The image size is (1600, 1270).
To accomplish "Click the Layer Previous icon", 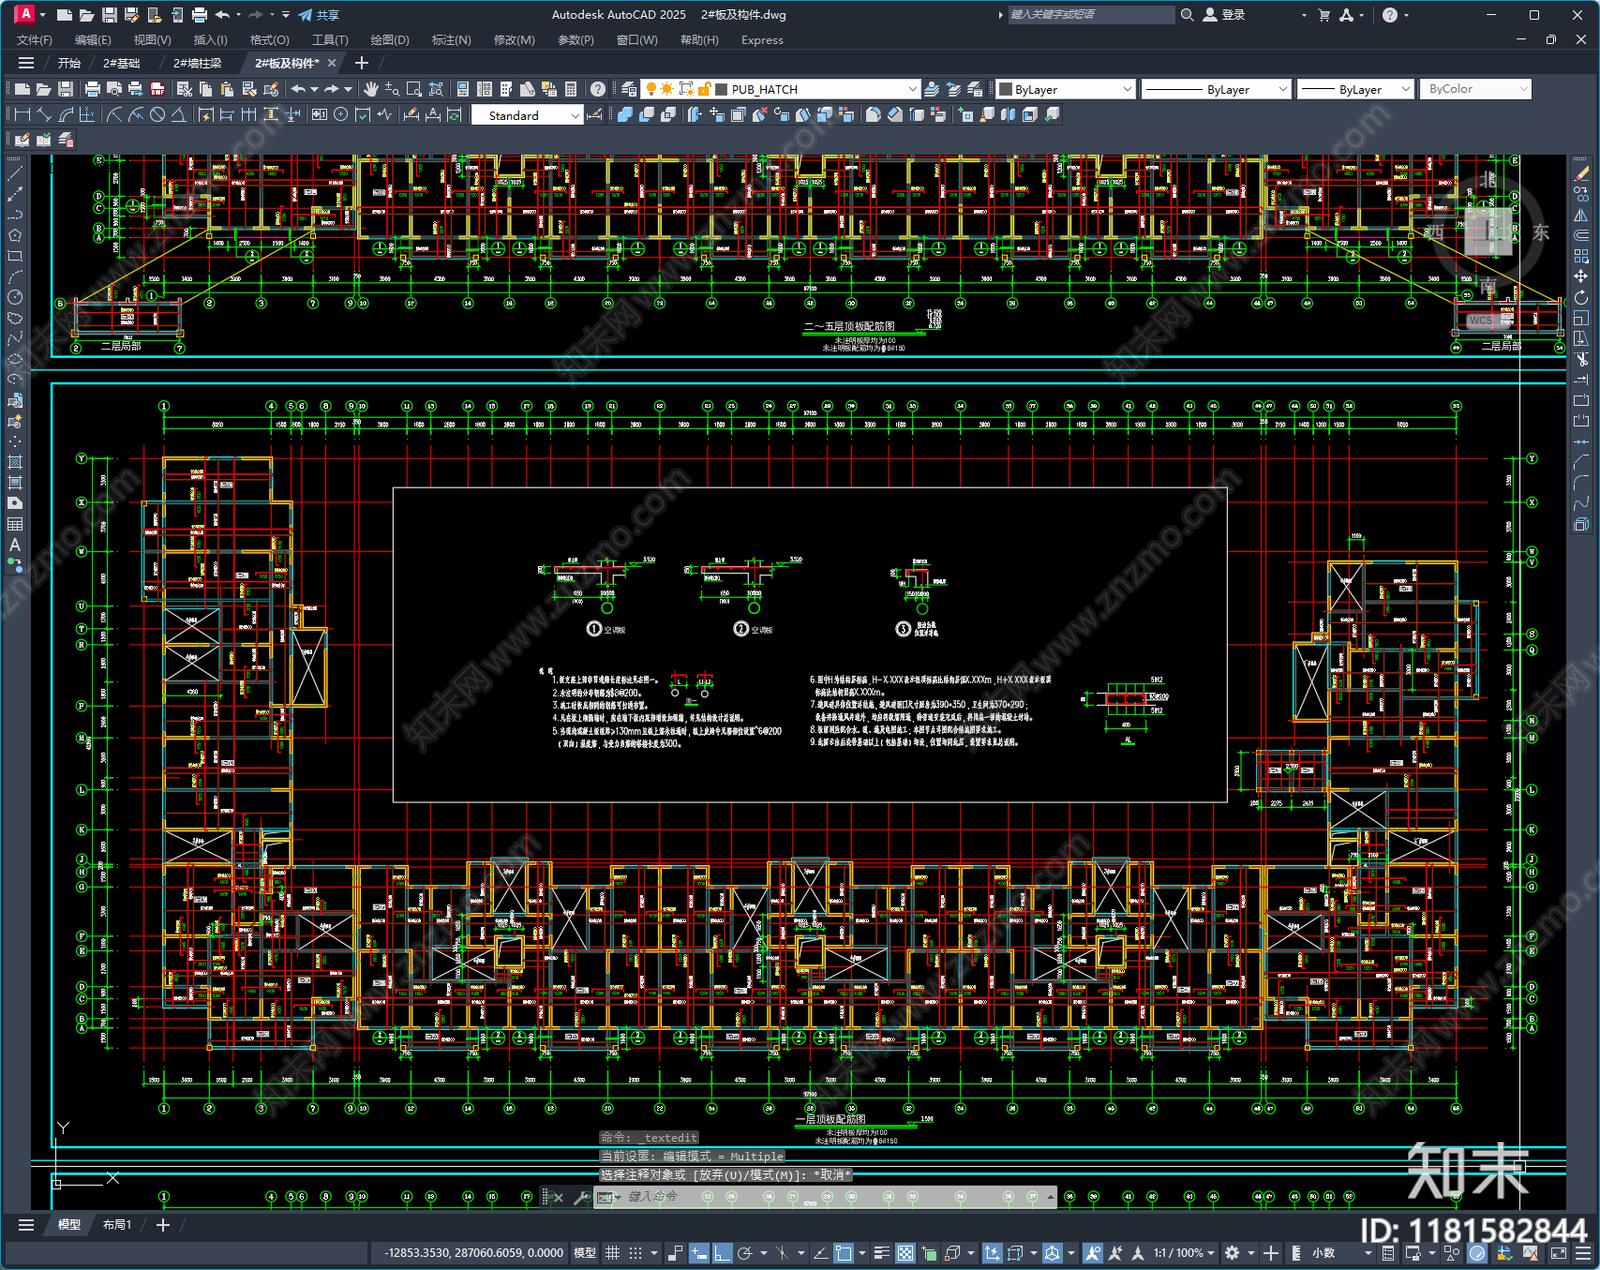I will pos(954,89).
